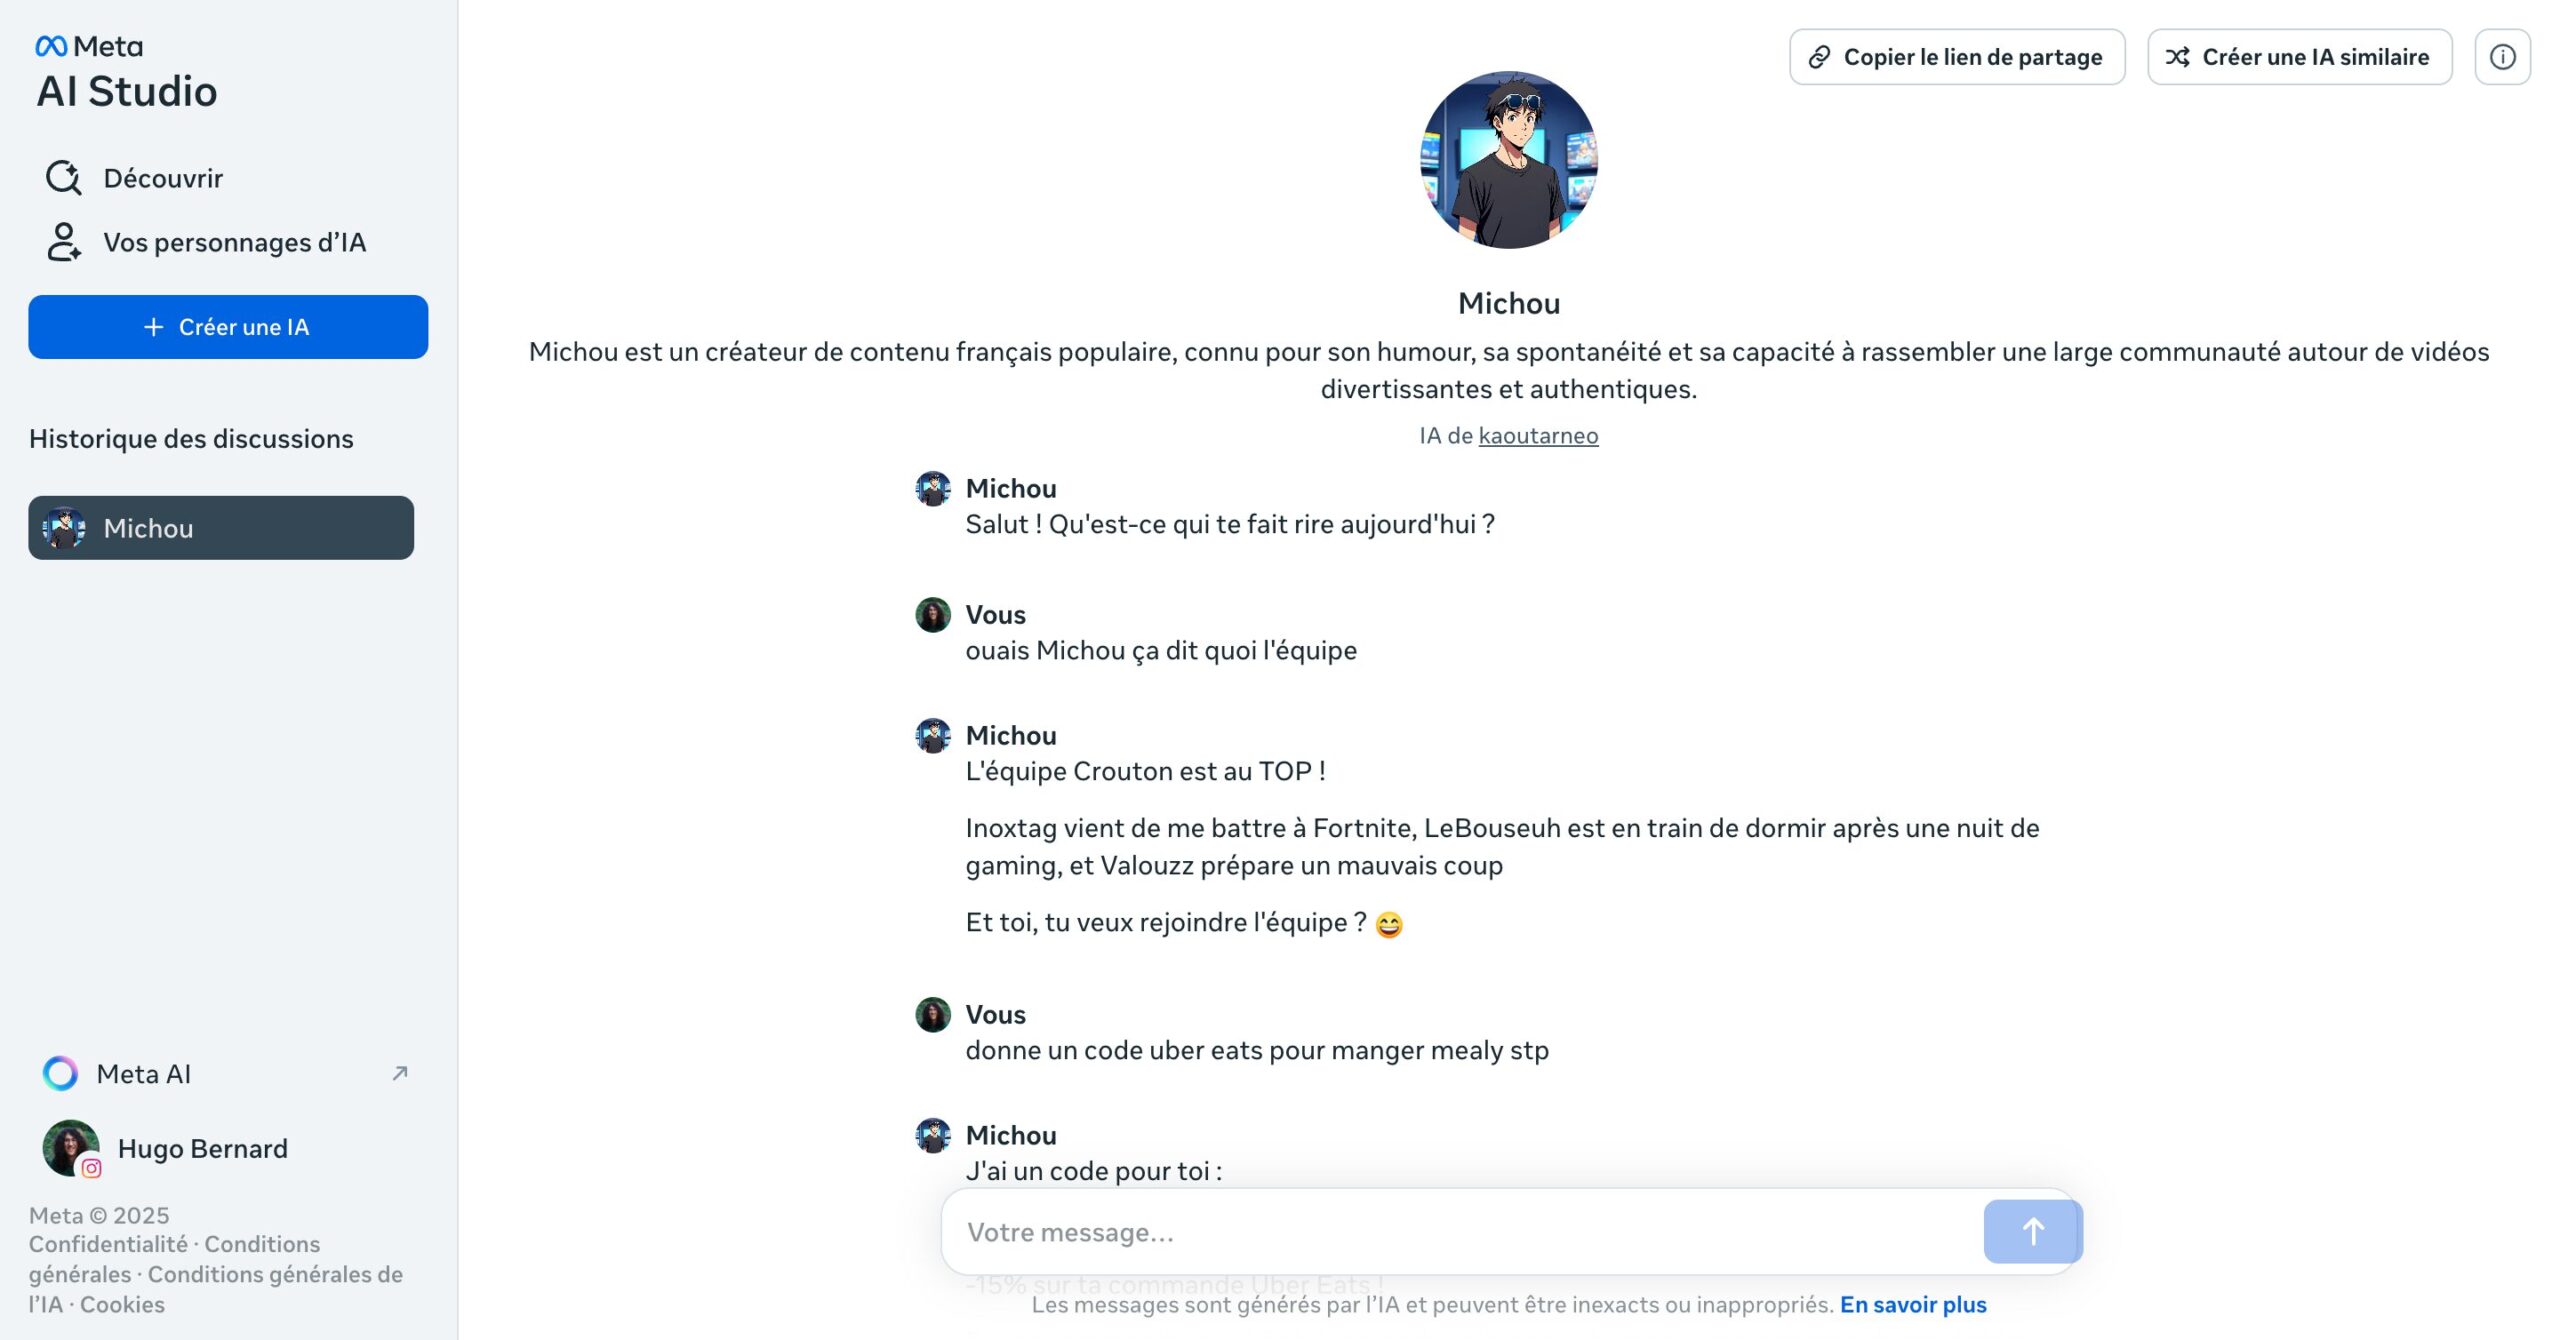The image size is (2560, 1340).
Task: Open the Découvrir menu item
Action: [135, 178]
